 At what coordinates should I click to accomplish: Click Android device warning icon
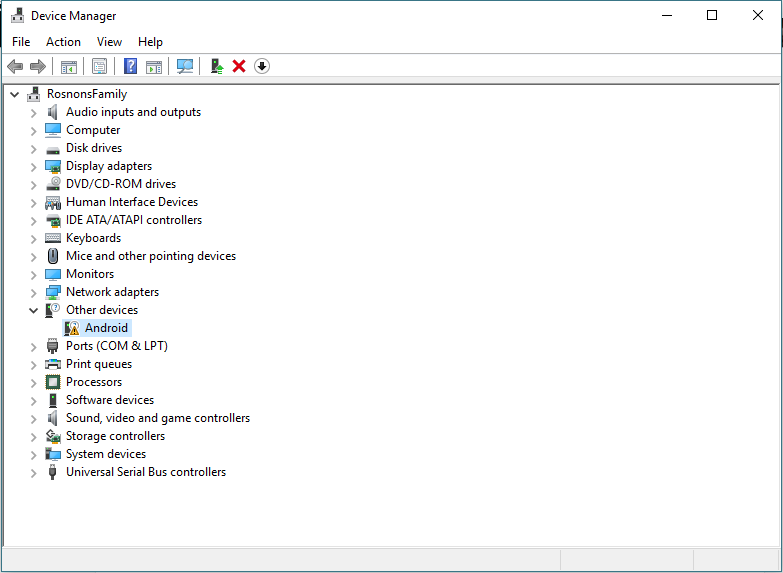click(72, 328)
